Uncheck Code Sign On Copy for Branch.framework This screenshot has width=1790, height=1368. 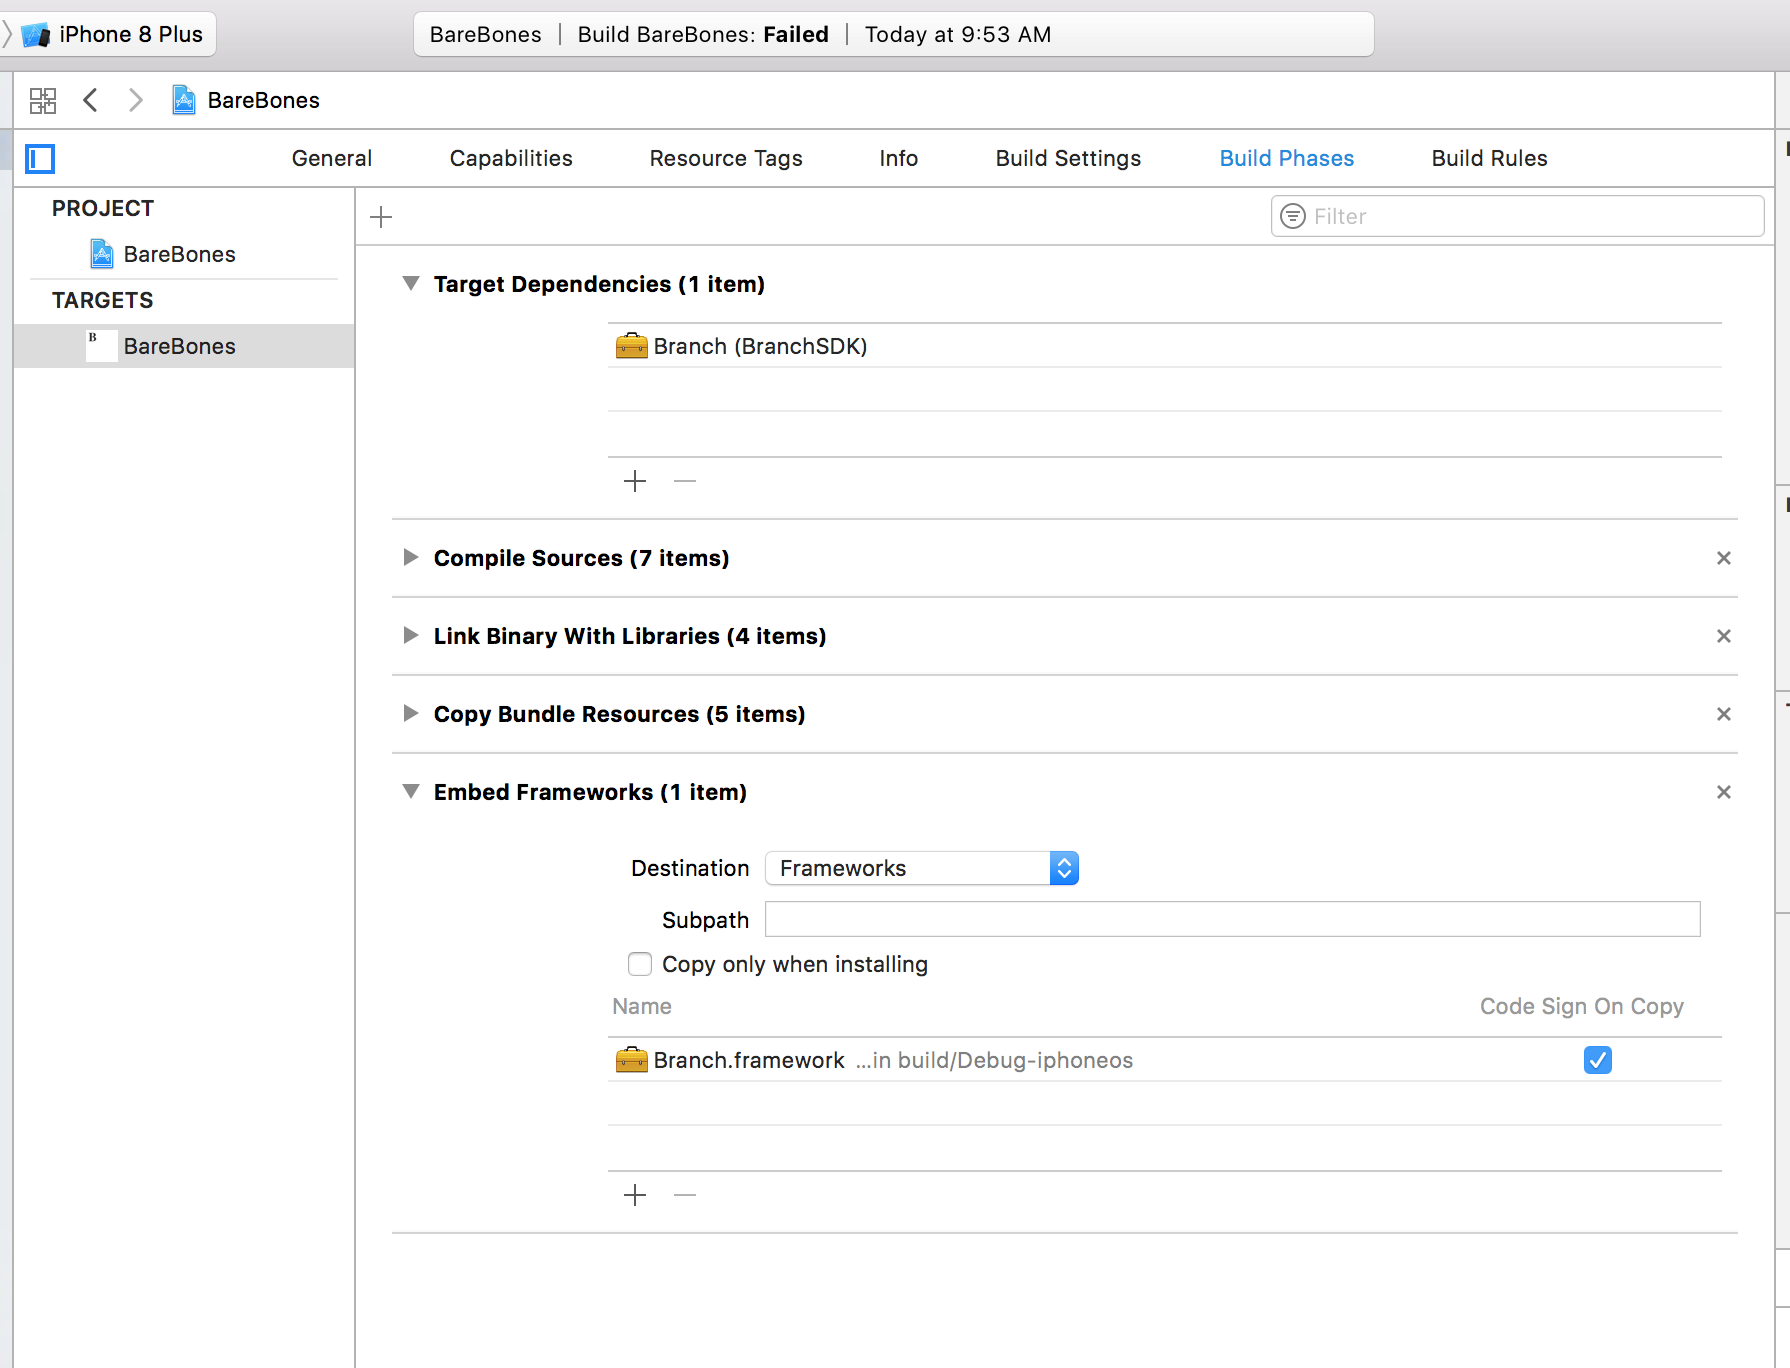point(1598,1060)
